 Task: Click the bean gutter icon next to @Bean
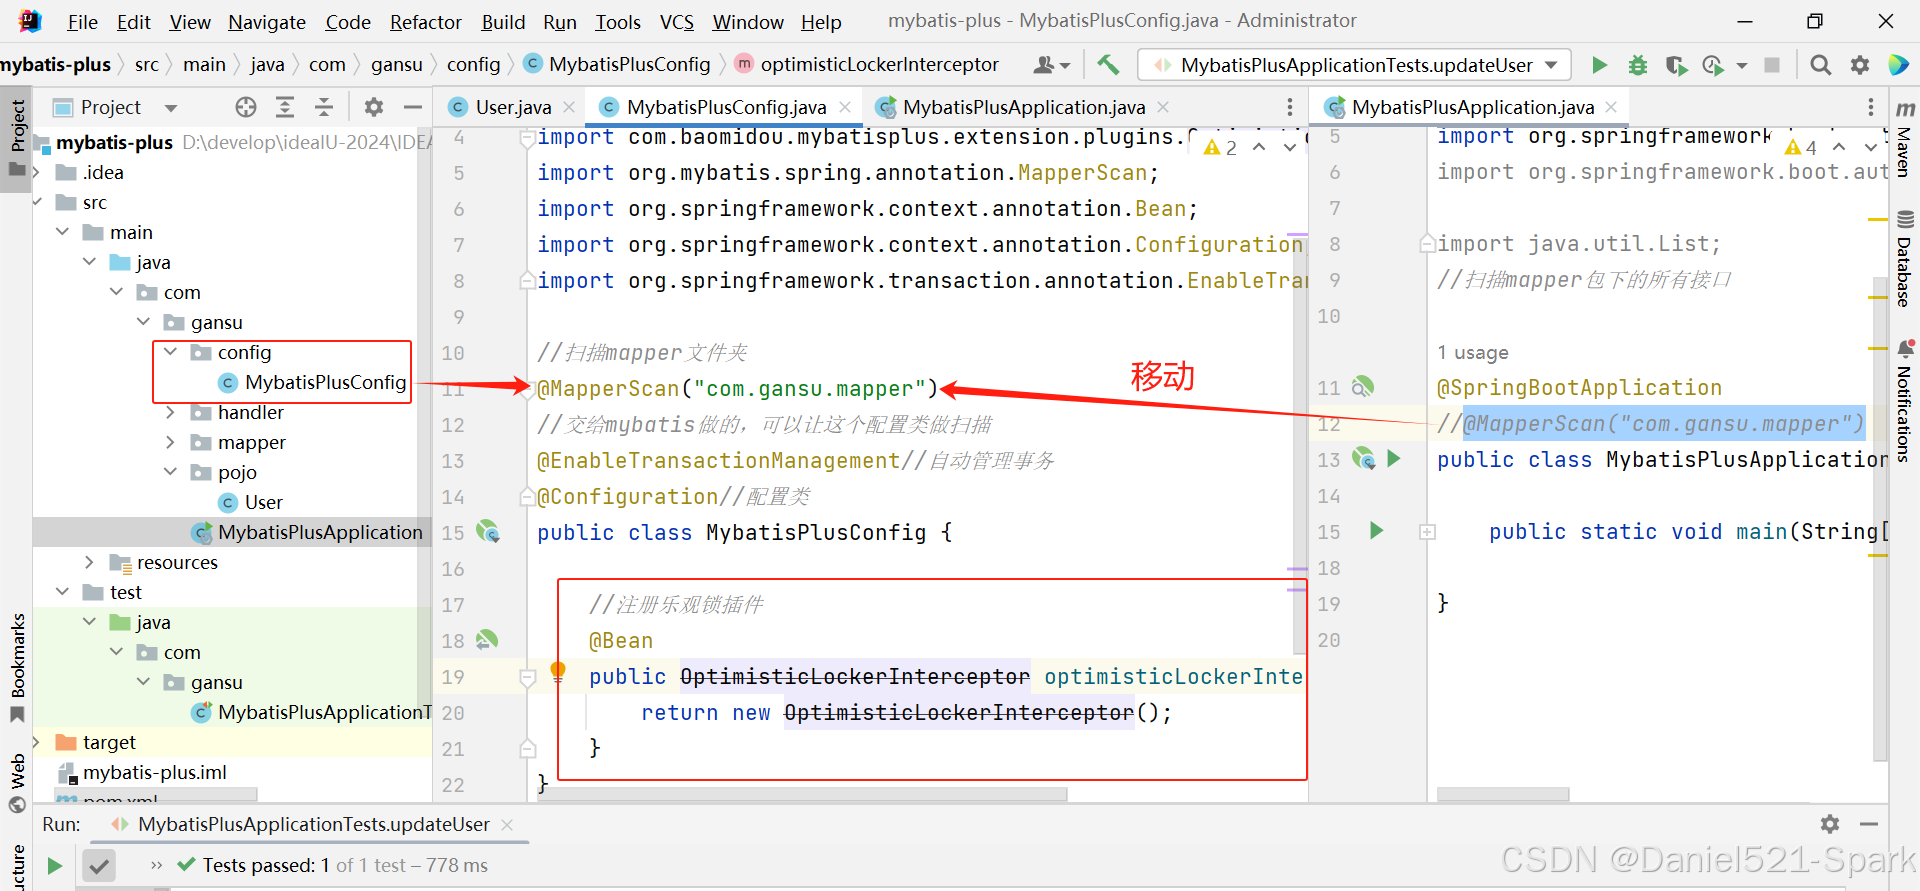[487, 640]
